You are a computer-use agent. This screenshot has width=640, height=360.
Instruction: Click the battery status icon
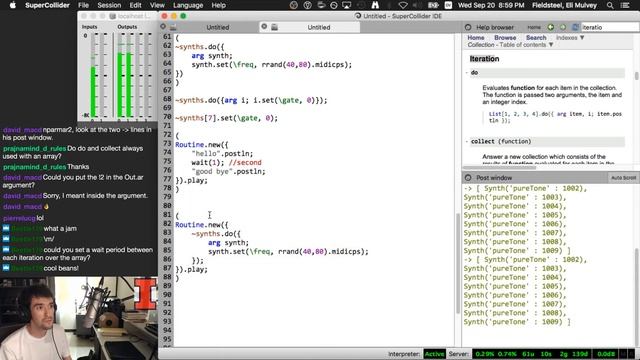pyautogui.click(x=433, y=5)
